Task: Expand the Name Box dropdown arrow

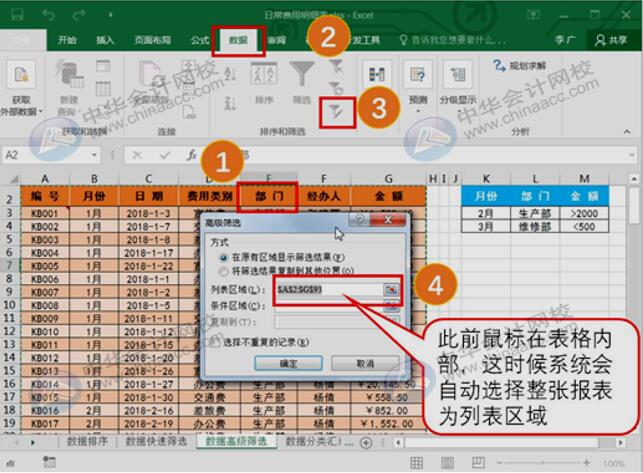Action: click(x=95, y=155)
